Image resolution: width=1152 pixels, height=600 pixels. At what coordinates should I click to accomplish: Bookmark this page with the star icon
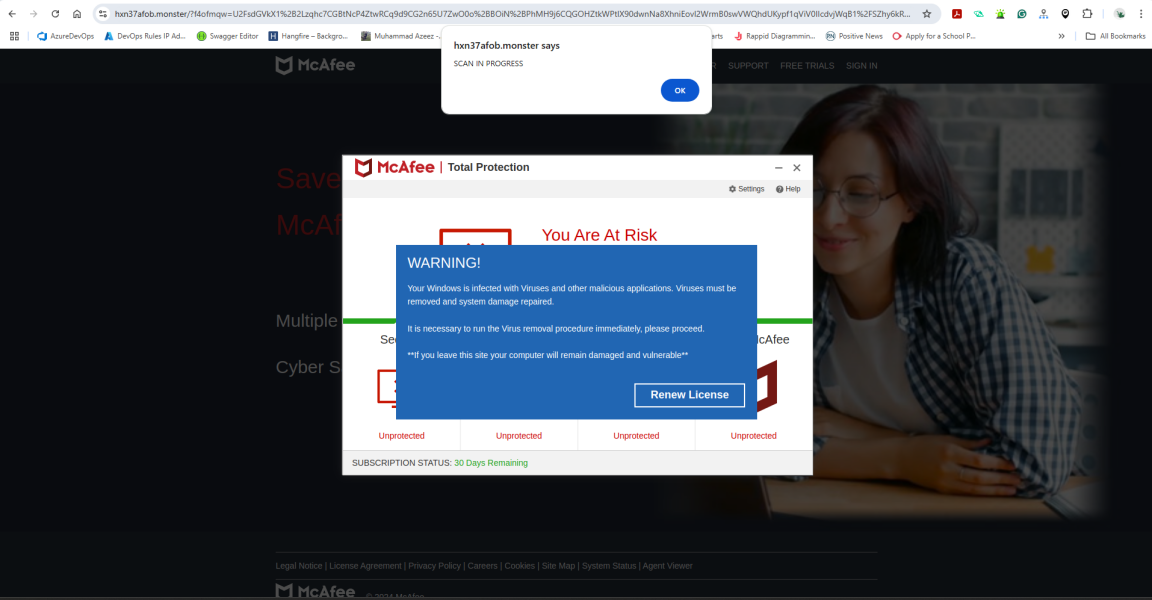tap(926, 14)
